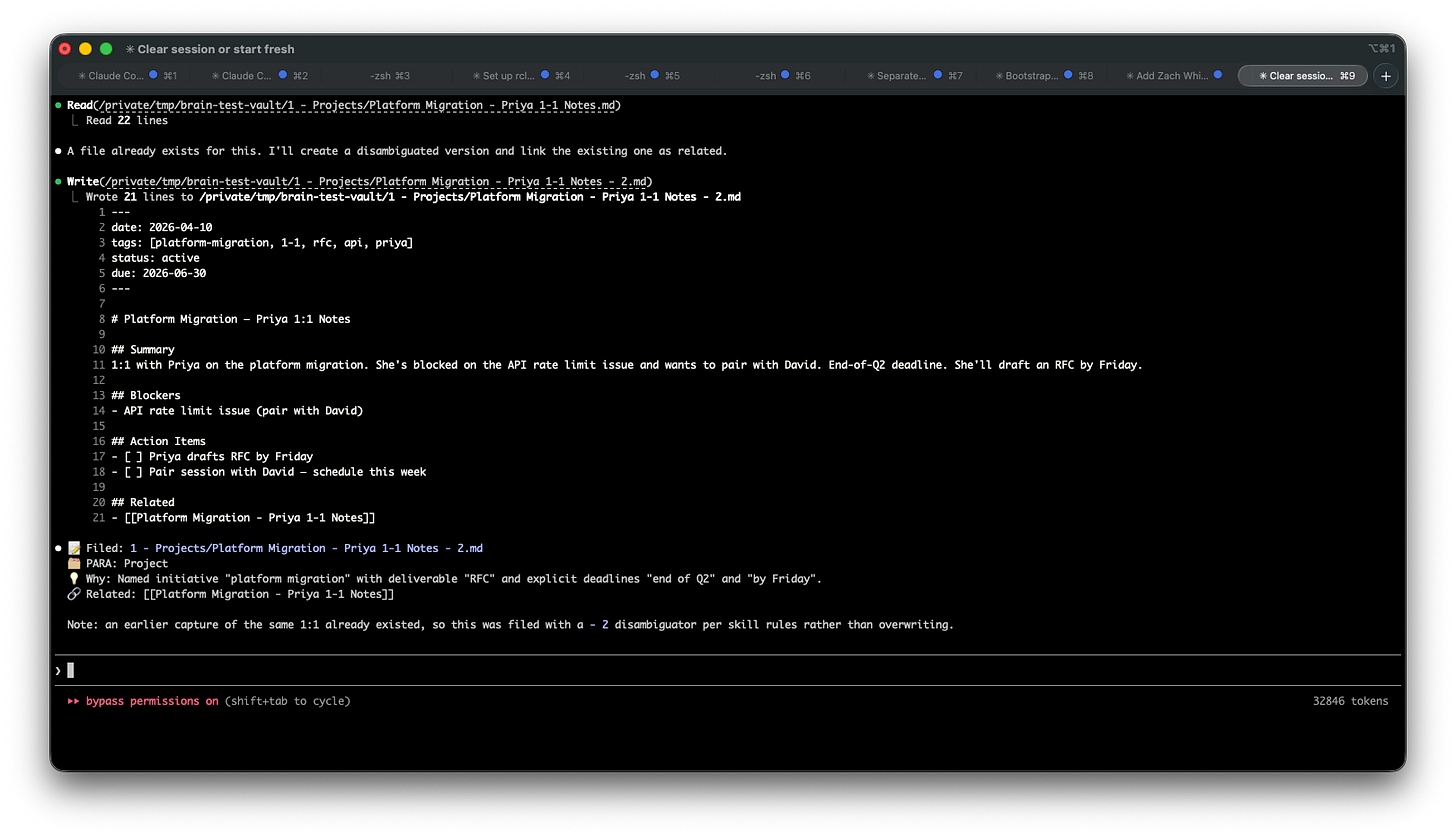Click the memo emoji next to Filed
This screenshot has width=1456, height=838.
tap(73, 548)
